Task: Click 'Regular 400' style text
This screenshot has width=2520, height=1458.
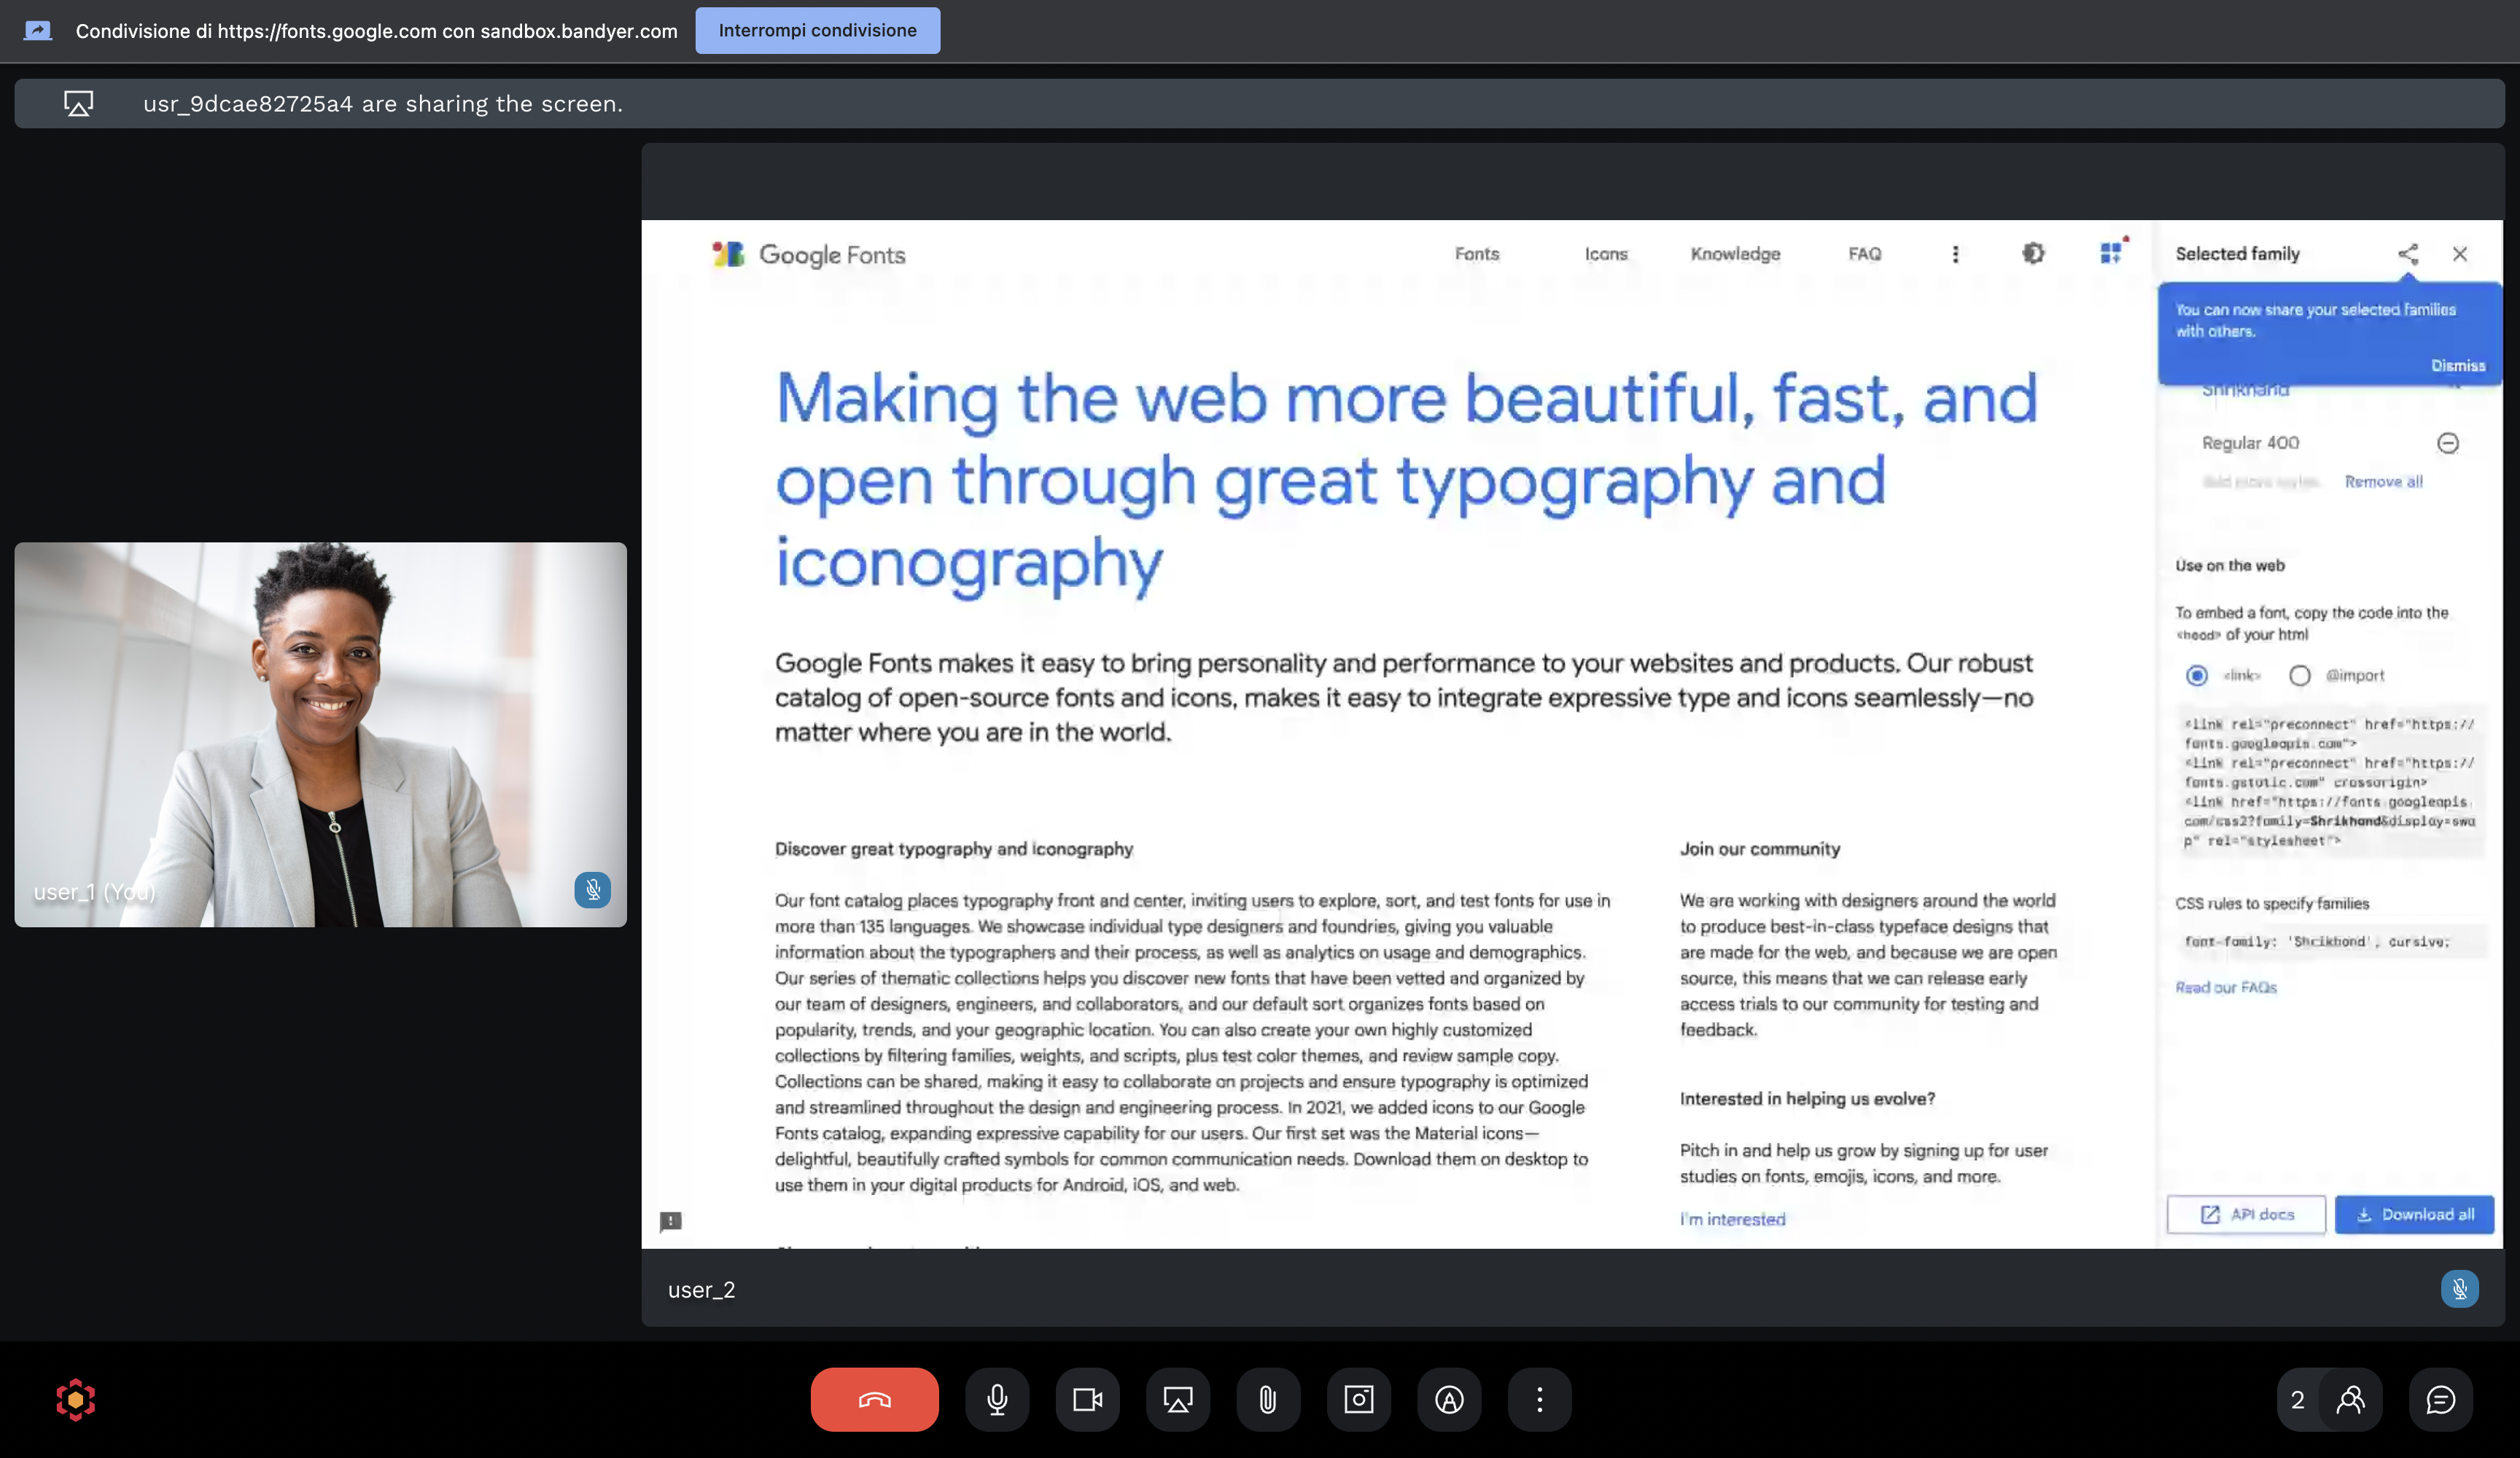Action: 2250,443
